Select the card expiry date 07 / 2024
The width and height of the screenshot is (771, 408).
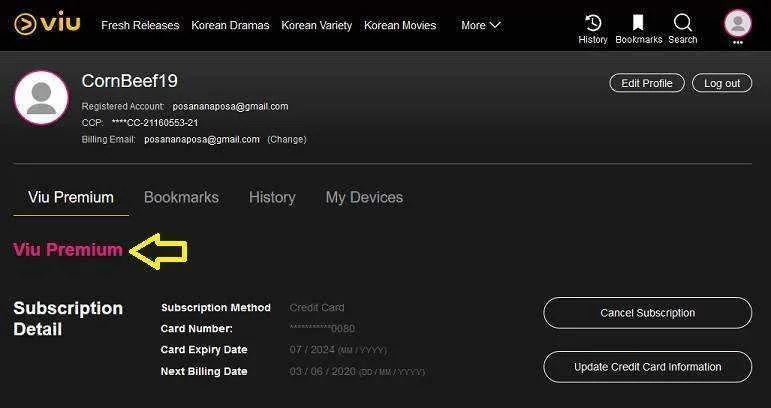[x=312, y=350]
